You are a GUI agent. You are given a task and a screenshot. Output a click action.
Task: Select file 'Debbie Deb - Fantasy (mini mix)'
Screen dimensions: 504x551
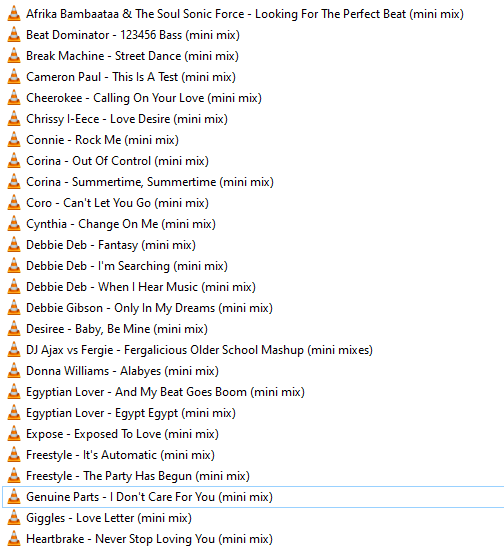[111, 245]
